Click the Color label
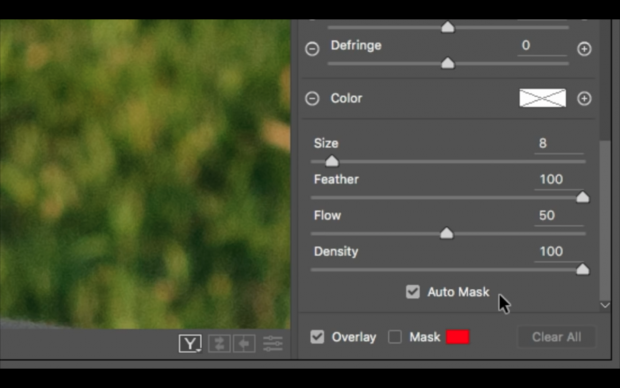620x388 pixels. tap(346, 98)
